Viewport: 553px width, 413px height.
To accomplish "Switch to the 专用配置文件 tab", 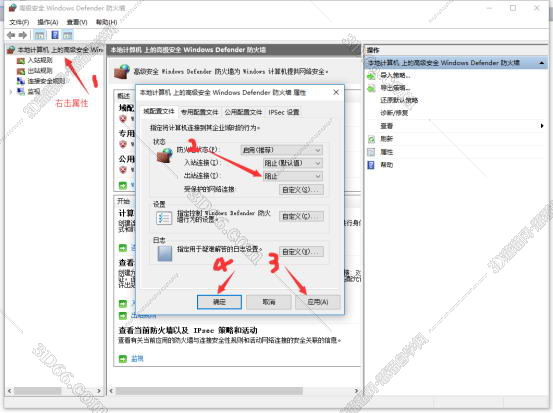I will point(200,112).
